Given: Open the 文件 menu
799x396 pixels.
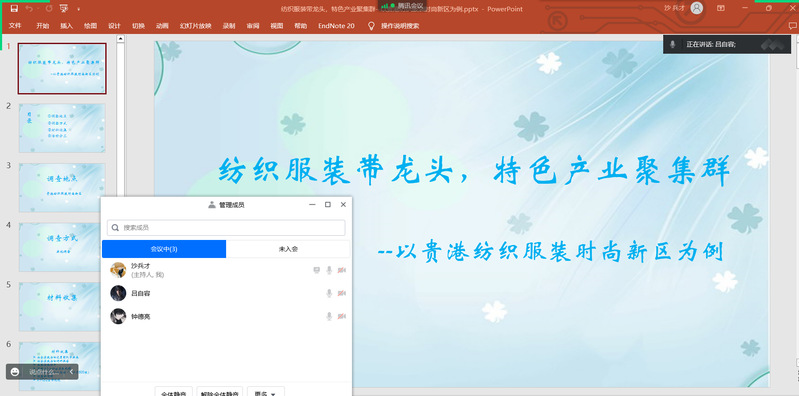Looking at the screenshot, I should tap(15, 25).
